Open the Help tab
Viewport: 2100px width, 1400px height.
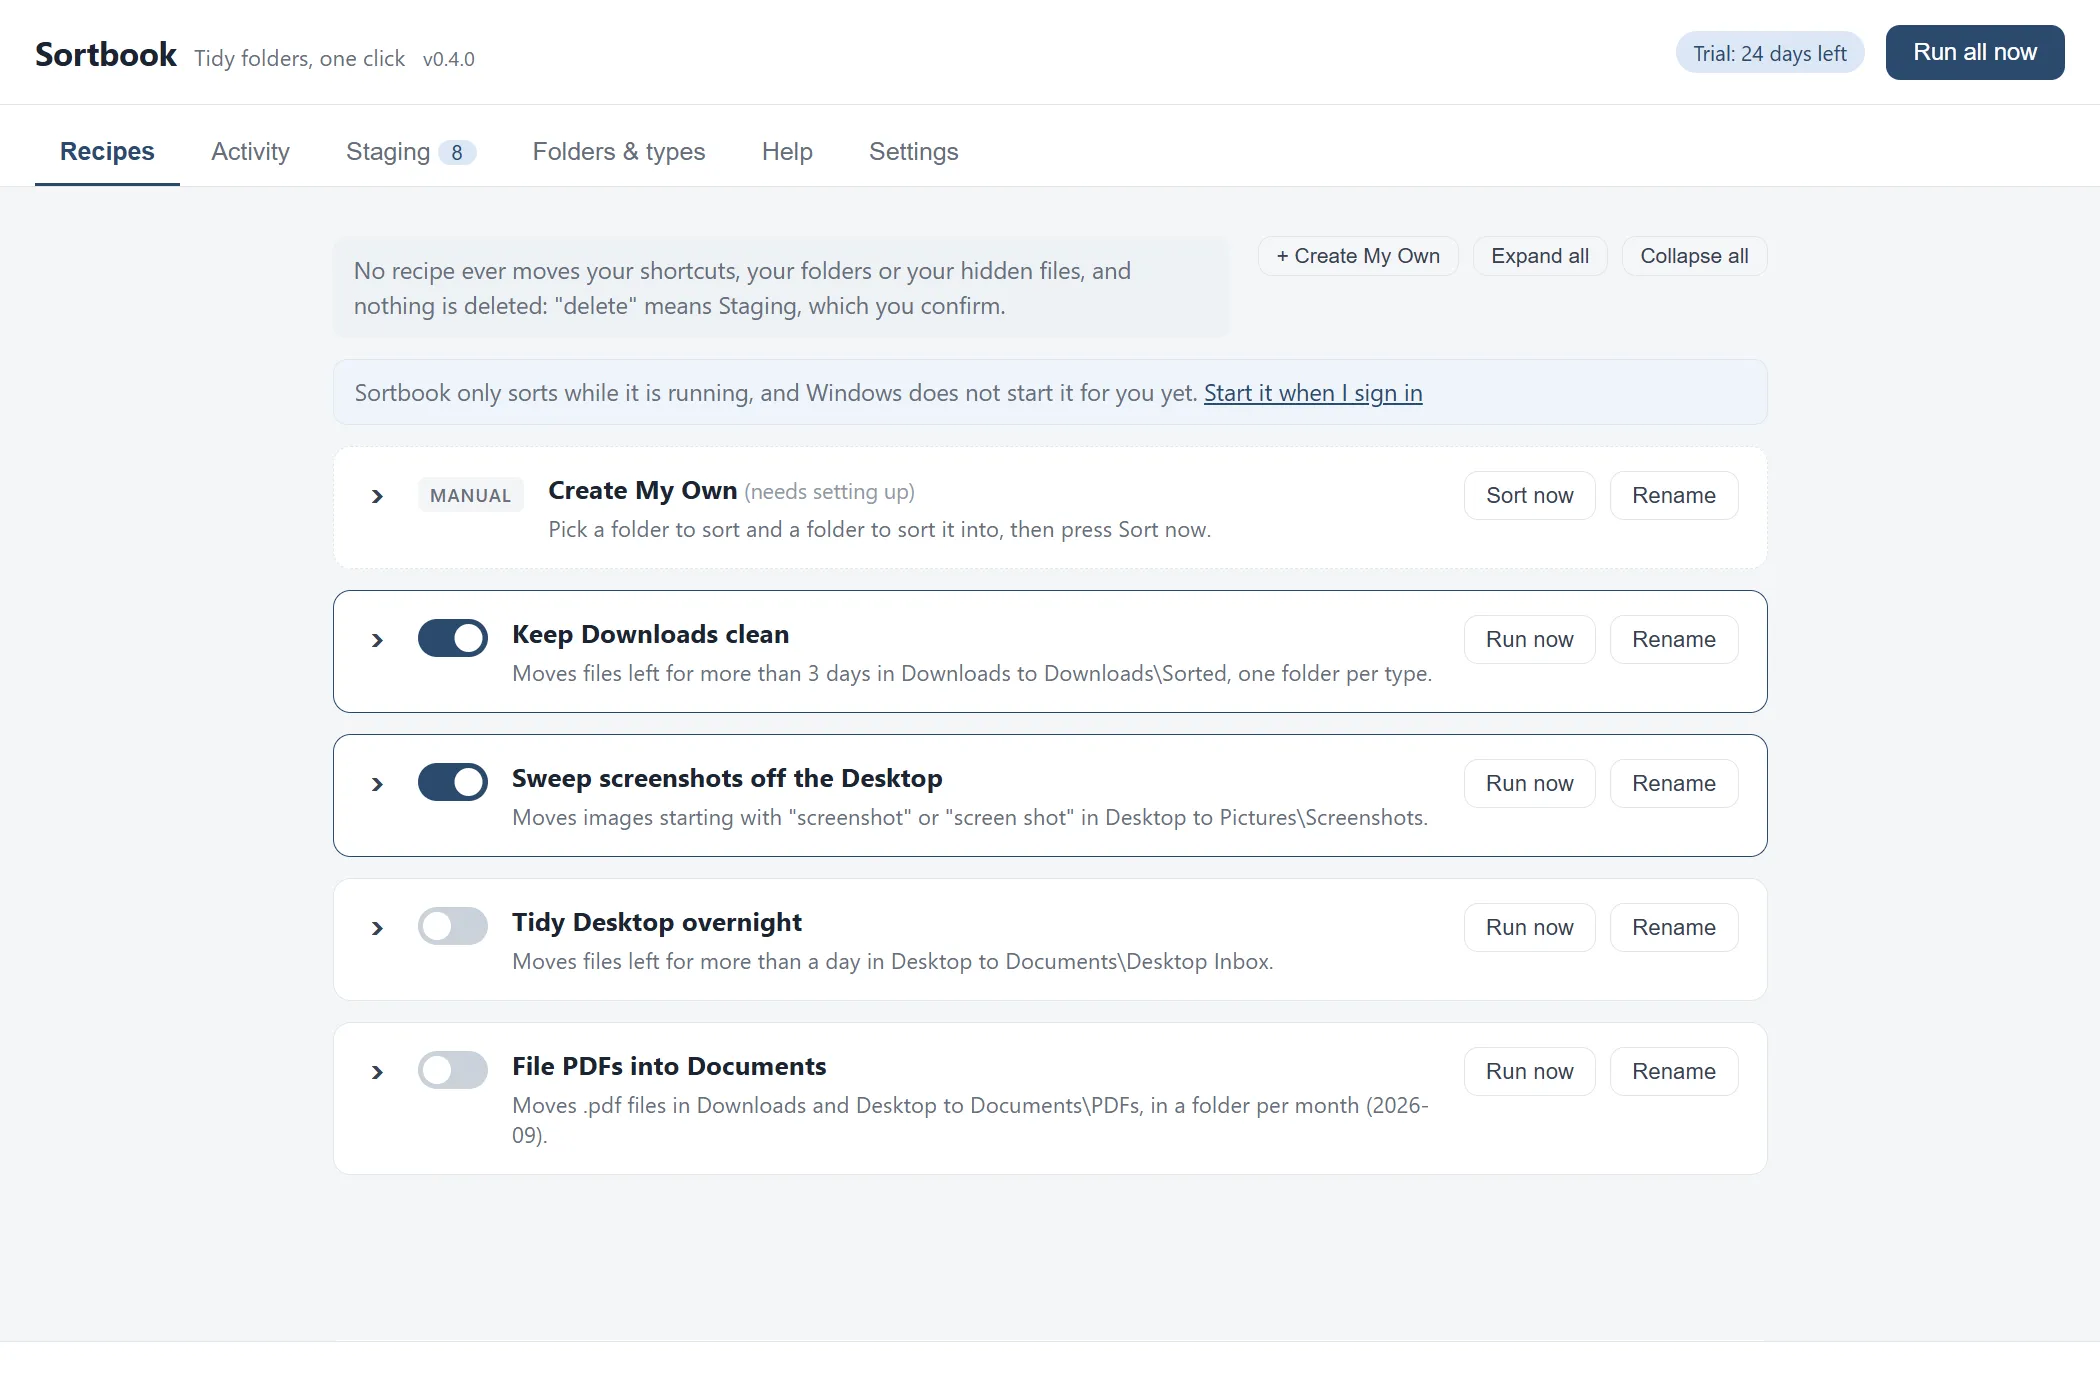pyautogui.click(x=787, y=151)
